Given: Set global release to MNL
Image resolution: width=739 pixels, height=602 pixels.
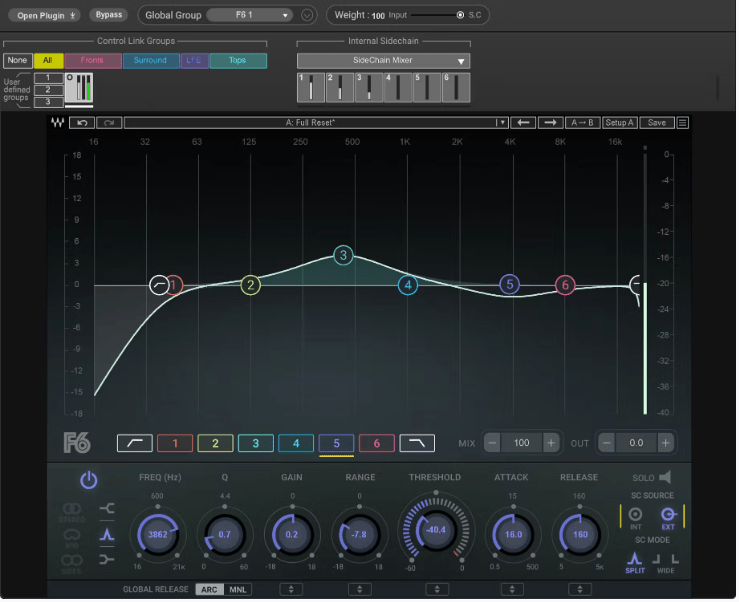Looking at the screenshot, I should tap(238, 590).
